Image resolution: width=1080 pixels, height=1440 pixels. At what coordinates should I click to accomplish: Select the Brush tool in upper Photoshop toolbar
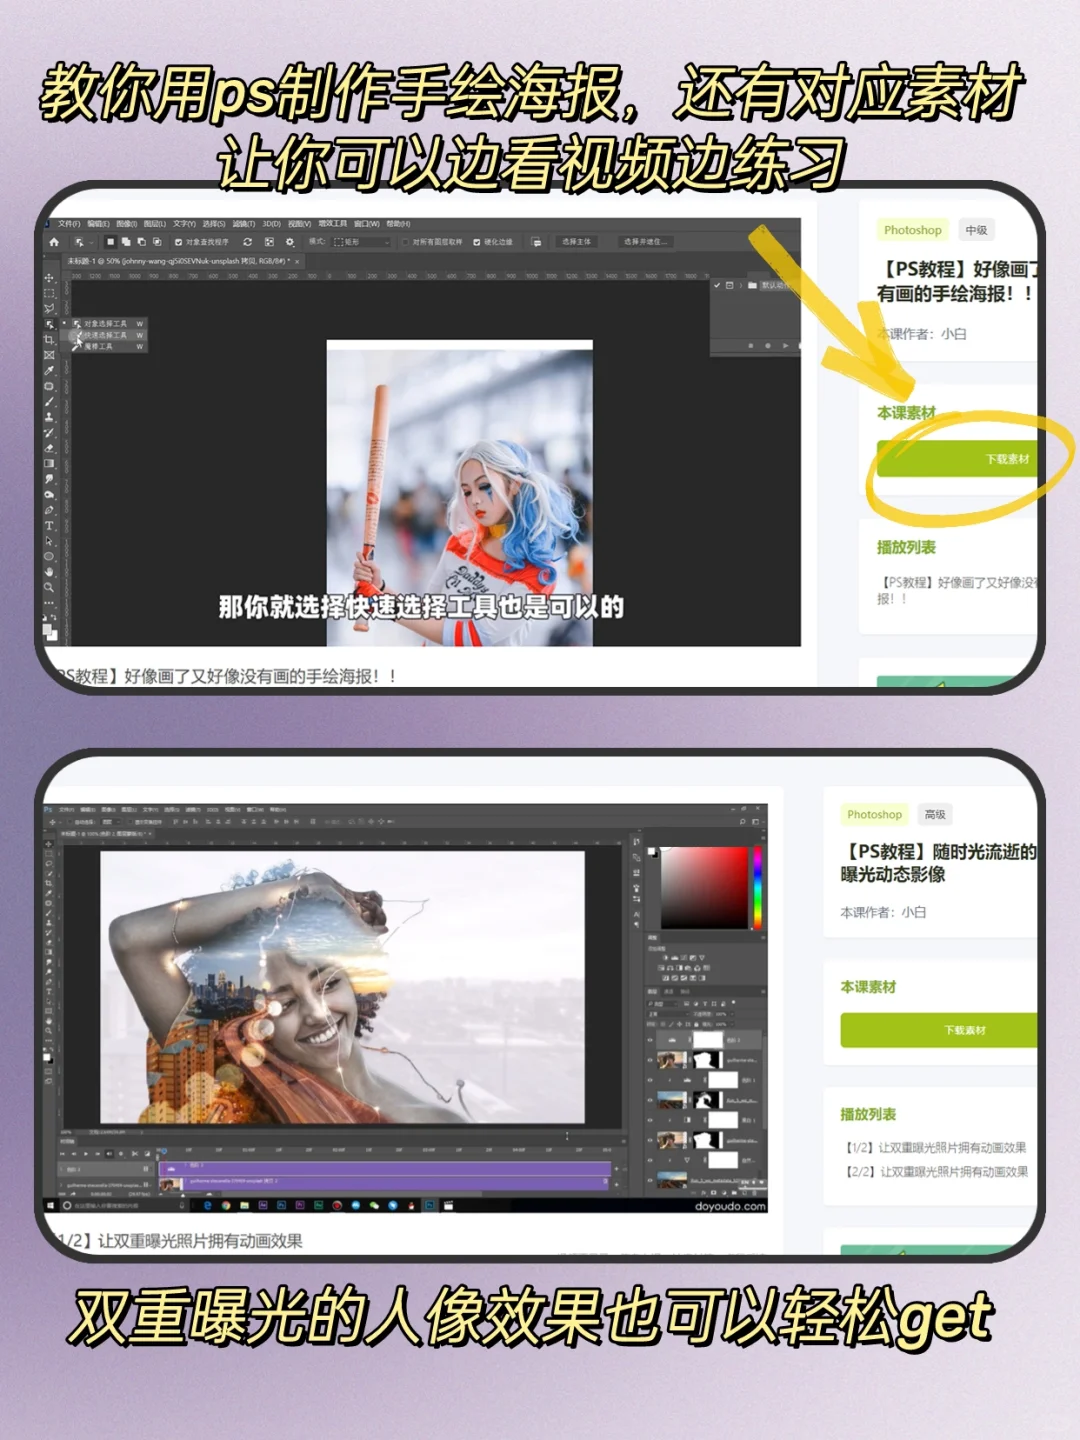pyautogui.click(x=49, y=402)
